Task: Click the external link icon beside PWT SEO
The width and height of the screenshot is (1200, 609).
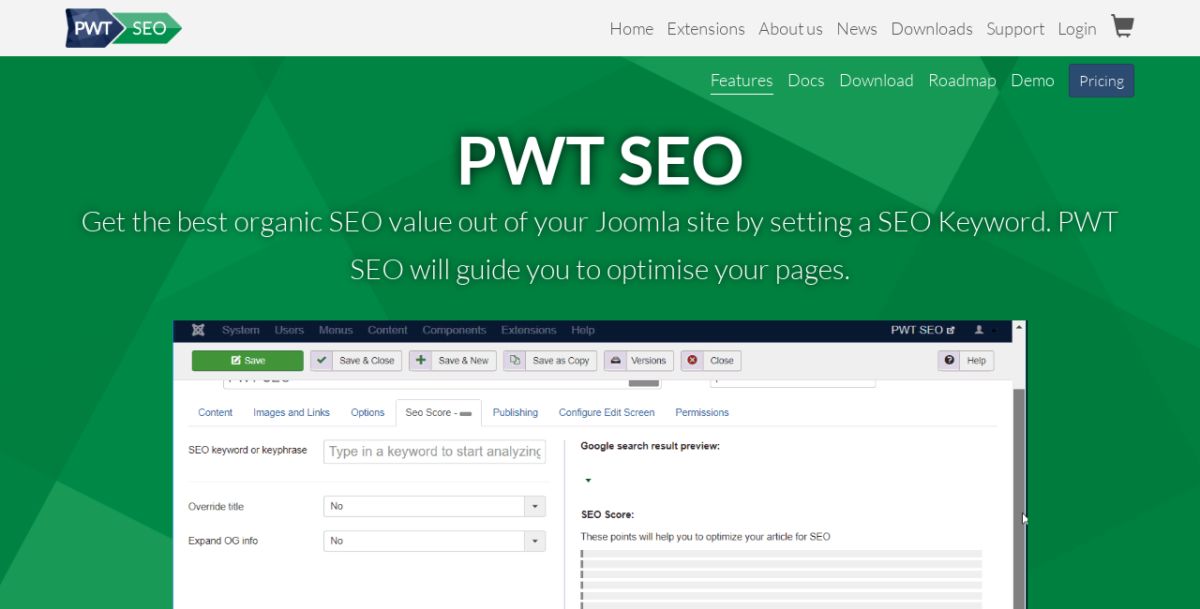Action: (951, 330)
